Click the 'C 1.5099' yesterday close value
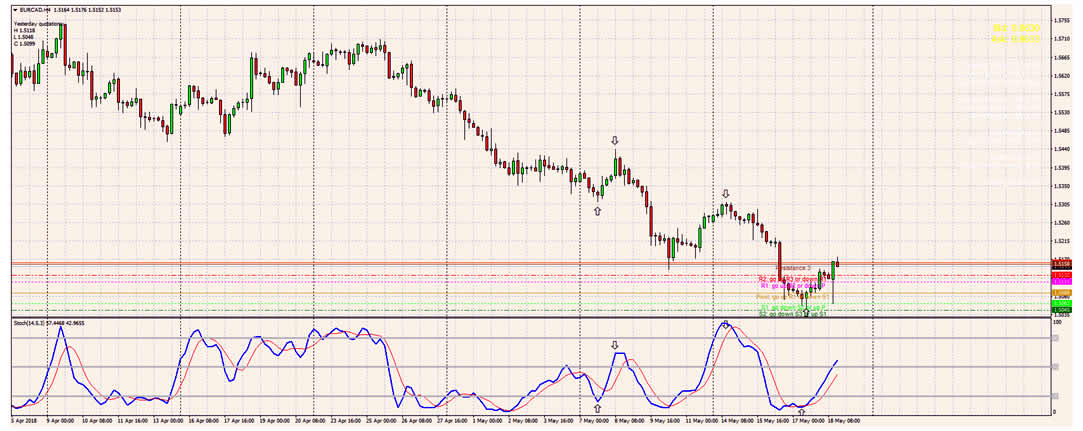 23,44
